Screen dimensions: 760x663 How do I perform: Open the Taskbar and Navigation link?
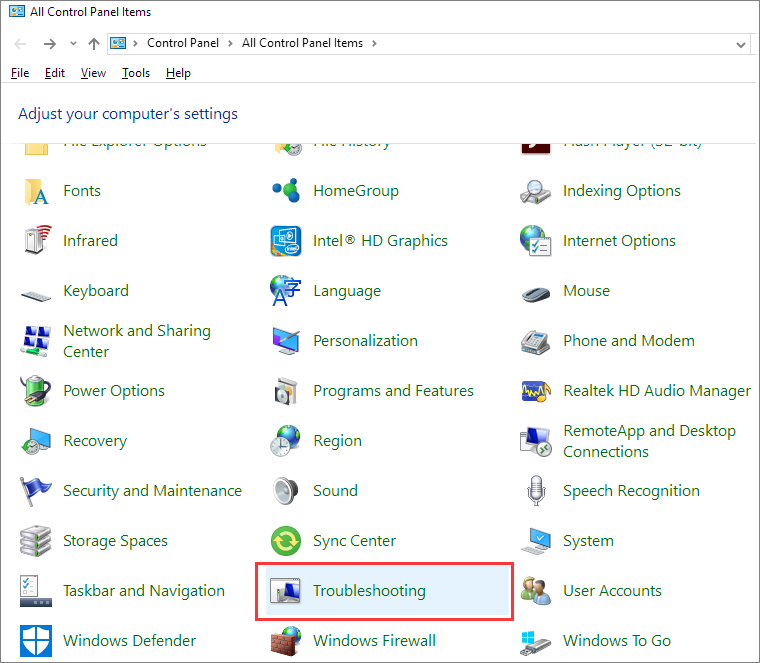click(x=144, y=590)
